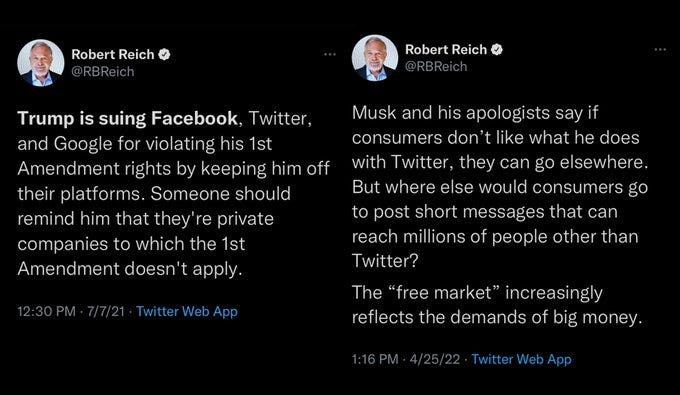The width and height of the screenshot is (680, 395).
Task: Open the @RBReich handle on the left tweet
Action: coord(103,72)
